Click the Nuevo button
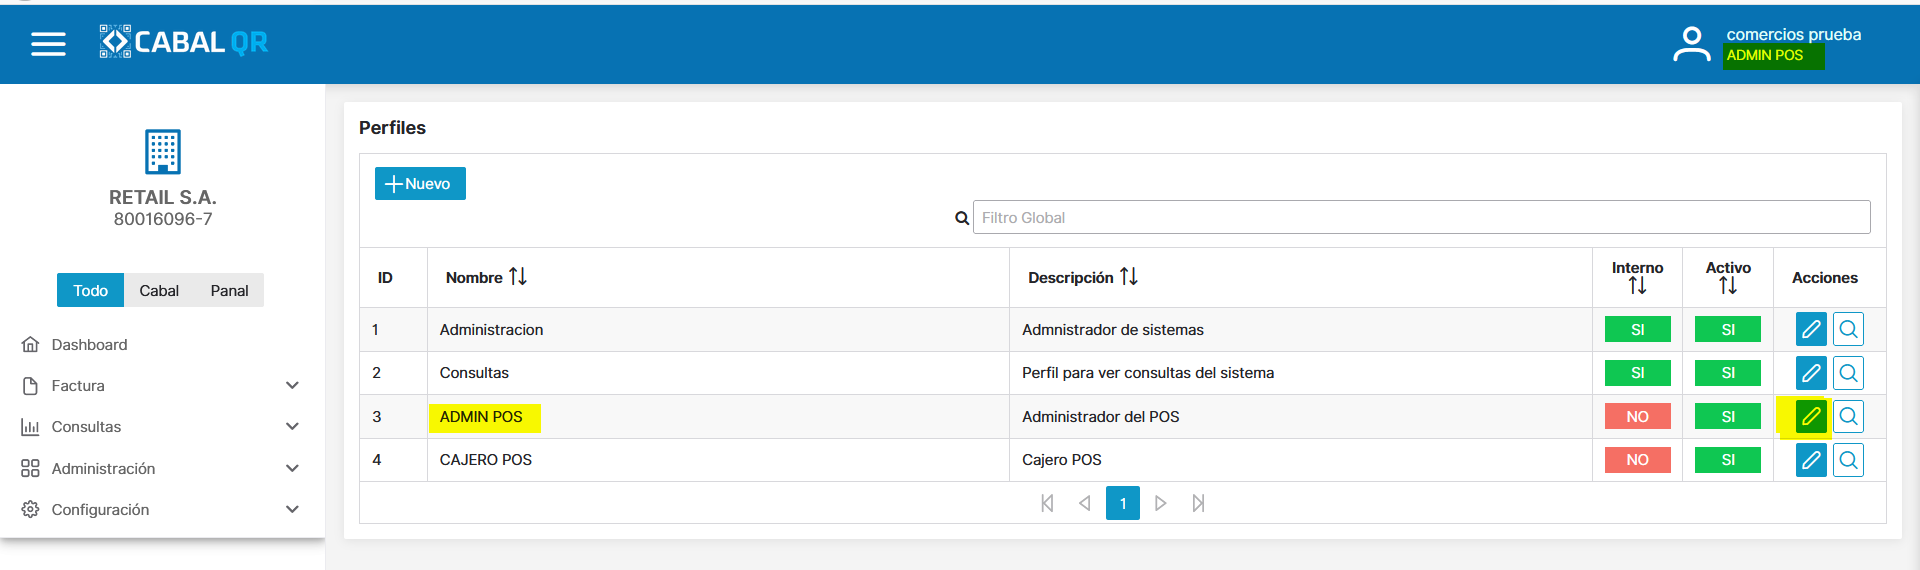1920x570 pixels. 420,183
